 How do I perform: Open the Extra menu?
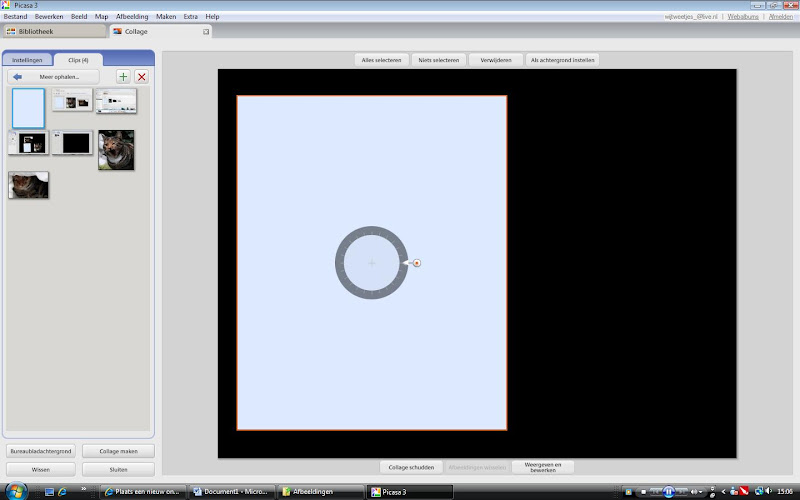click(x=191, y=16)
